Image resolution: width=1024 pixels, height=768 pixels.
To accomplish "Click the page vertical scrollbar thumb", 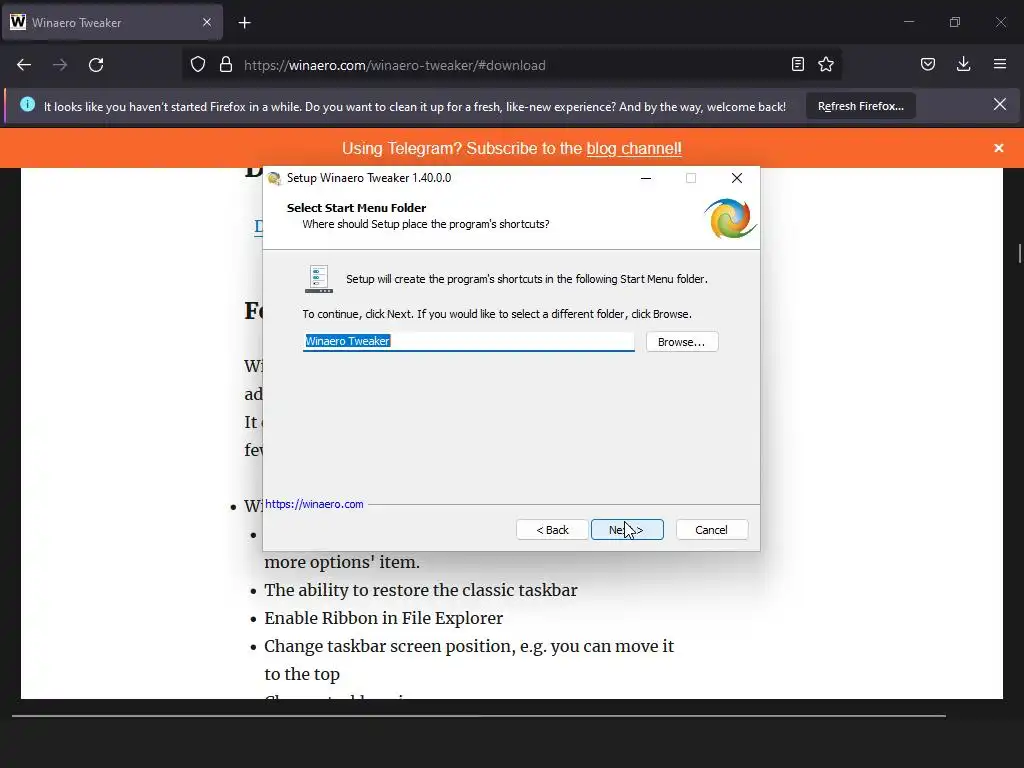I will point(1019,253).
